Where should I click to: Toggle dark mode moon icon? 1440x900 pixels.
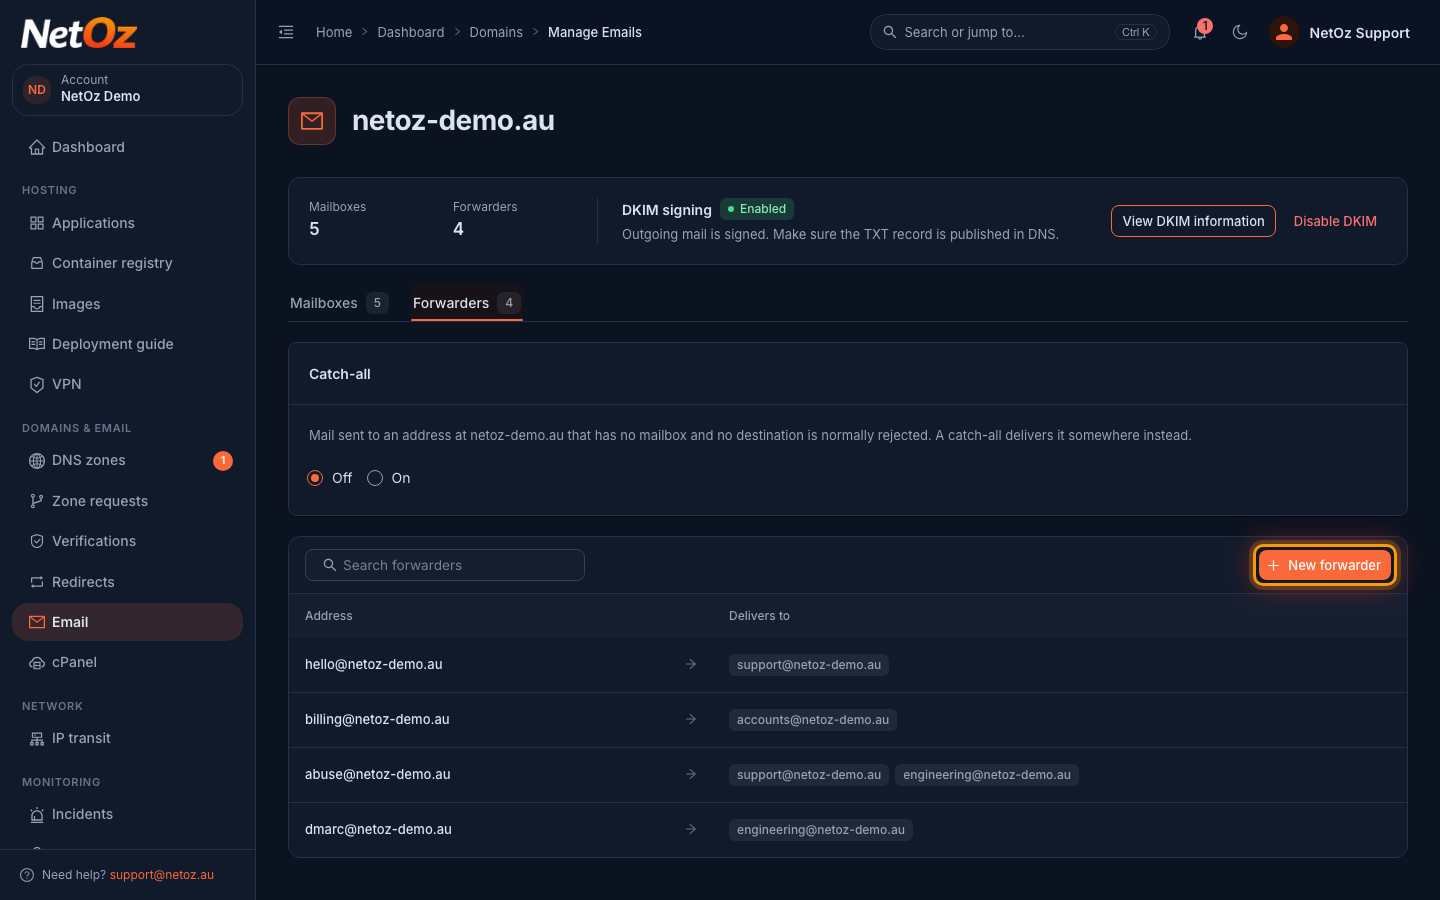pos(1240,32)
